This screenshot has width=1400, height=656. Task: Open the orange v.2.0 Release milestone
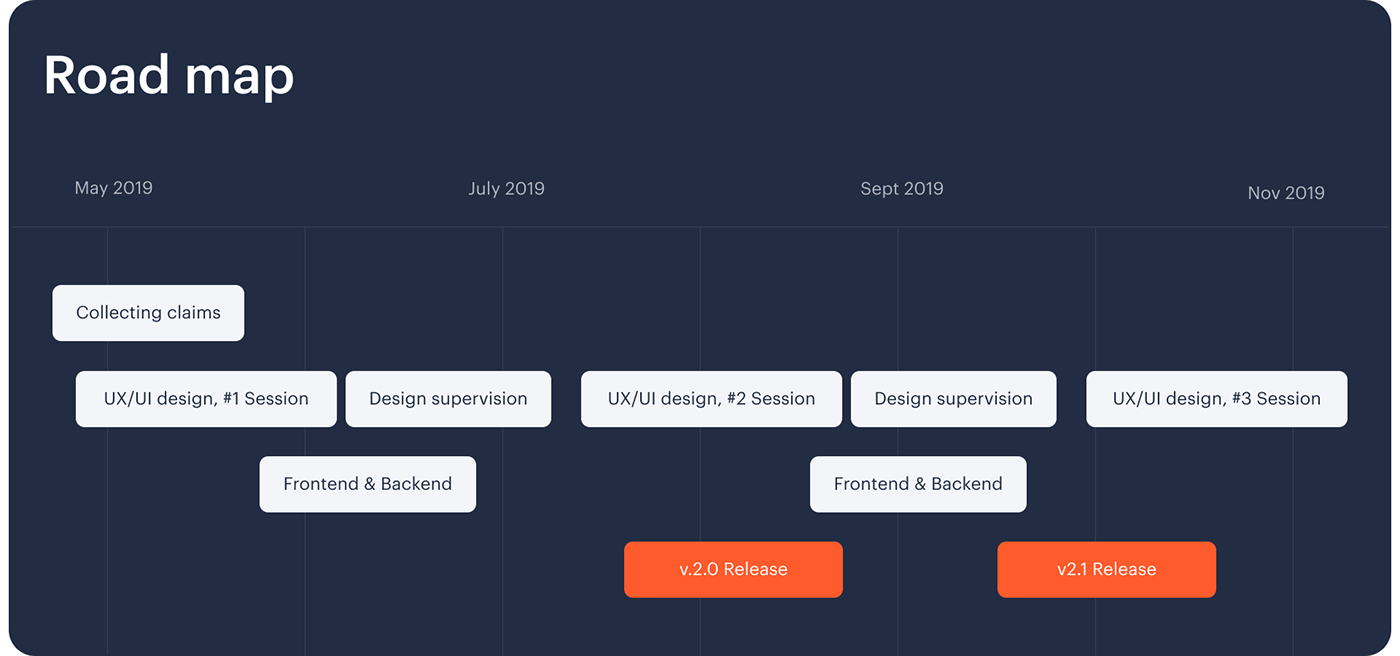(x=733, y=570)
